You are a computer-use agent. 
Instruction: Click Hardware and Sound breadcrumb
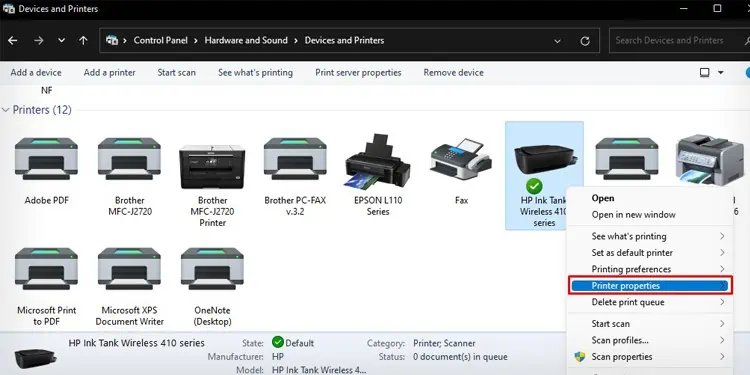(x=246, y=41)
